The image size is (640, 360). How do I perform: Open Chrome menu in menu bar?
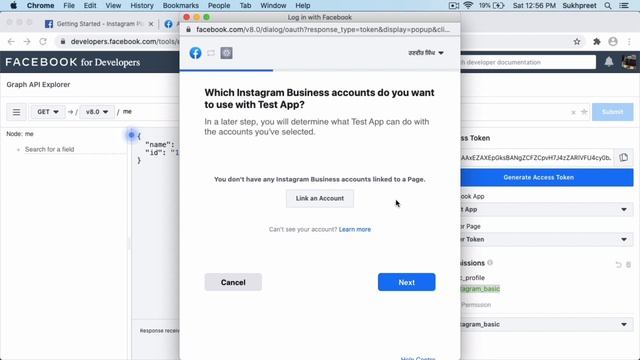tap(40, 5)
